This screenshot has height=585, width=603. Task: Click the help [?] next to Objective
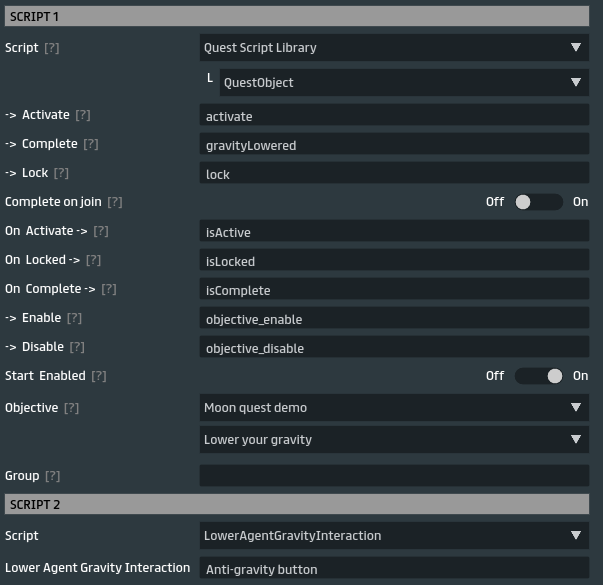click(x=71, y=408)
